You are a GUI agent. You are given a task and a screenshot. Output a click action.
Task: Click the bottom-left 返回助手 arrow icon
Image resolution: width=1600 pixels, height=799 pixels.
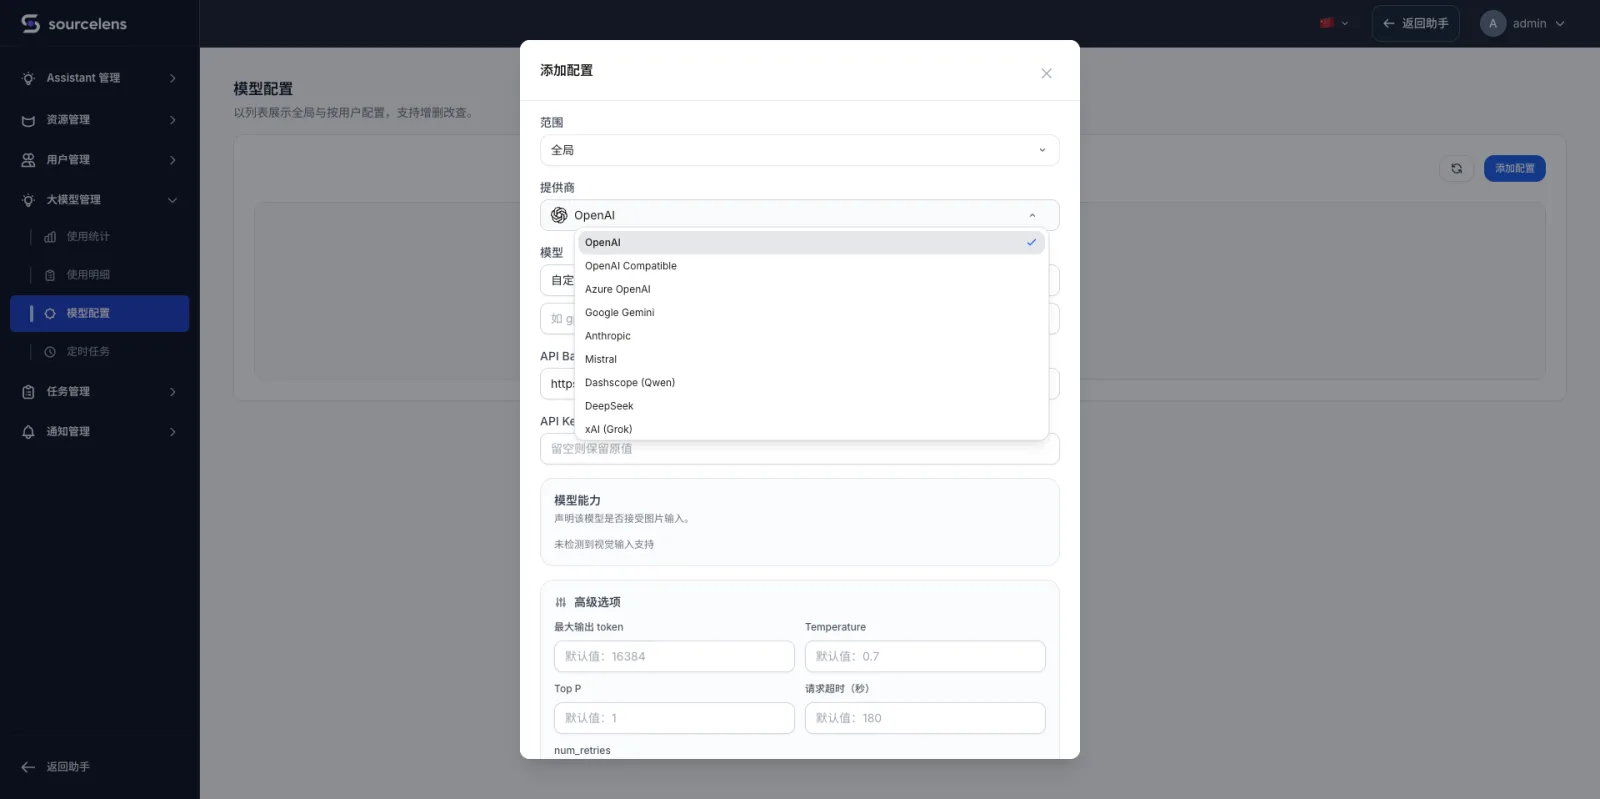tap(28, 767)
